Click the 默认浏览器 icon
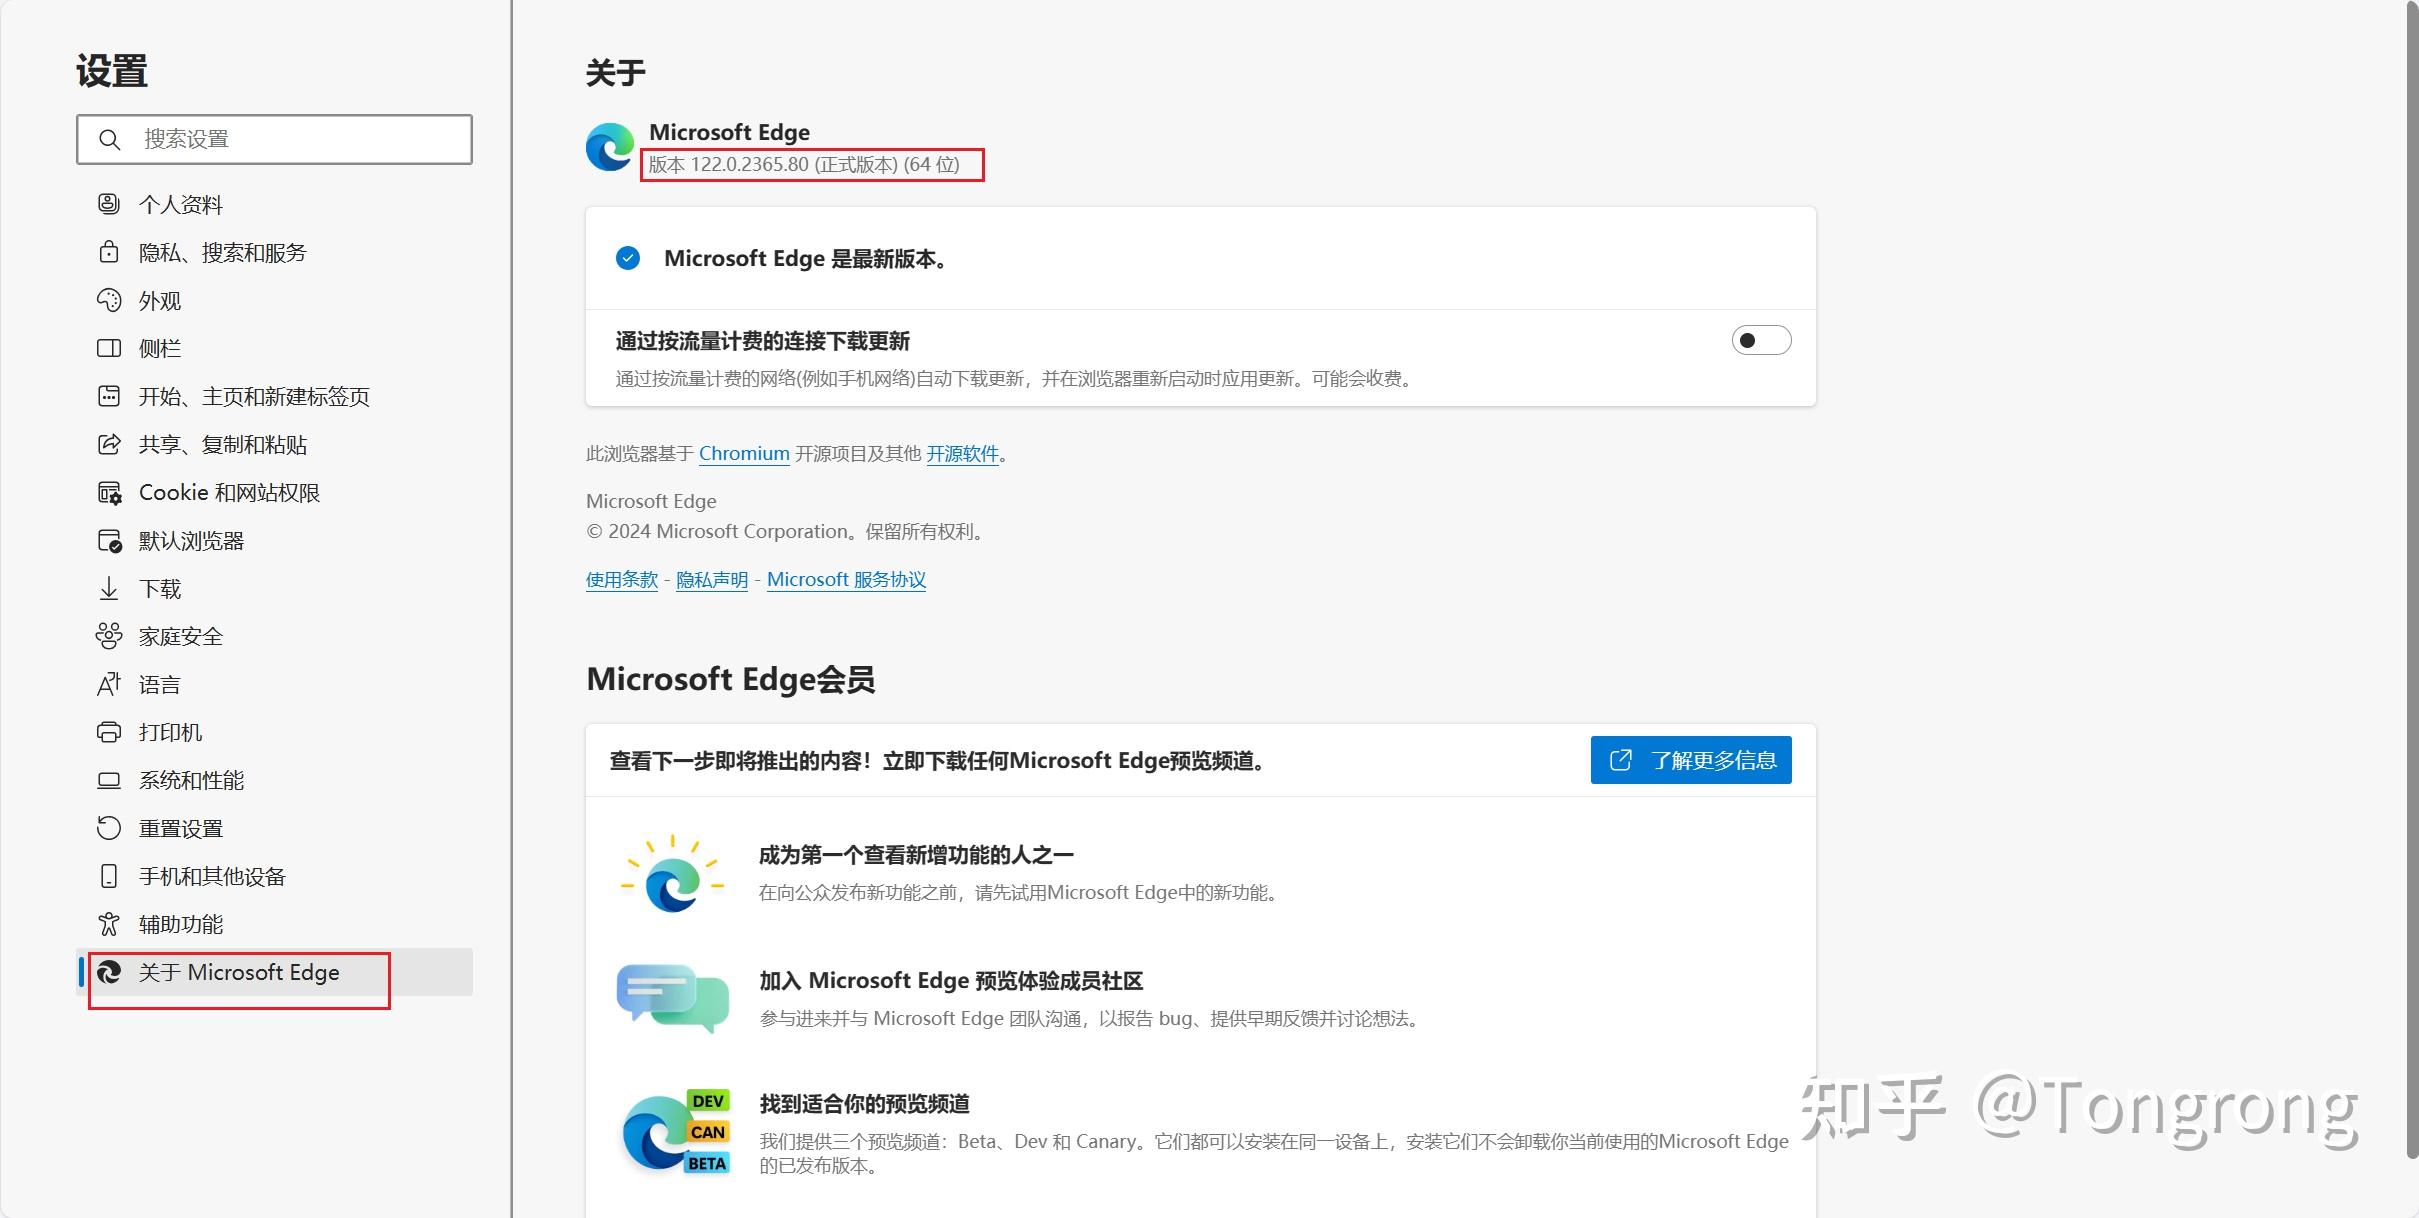 [x=110, y=540]
